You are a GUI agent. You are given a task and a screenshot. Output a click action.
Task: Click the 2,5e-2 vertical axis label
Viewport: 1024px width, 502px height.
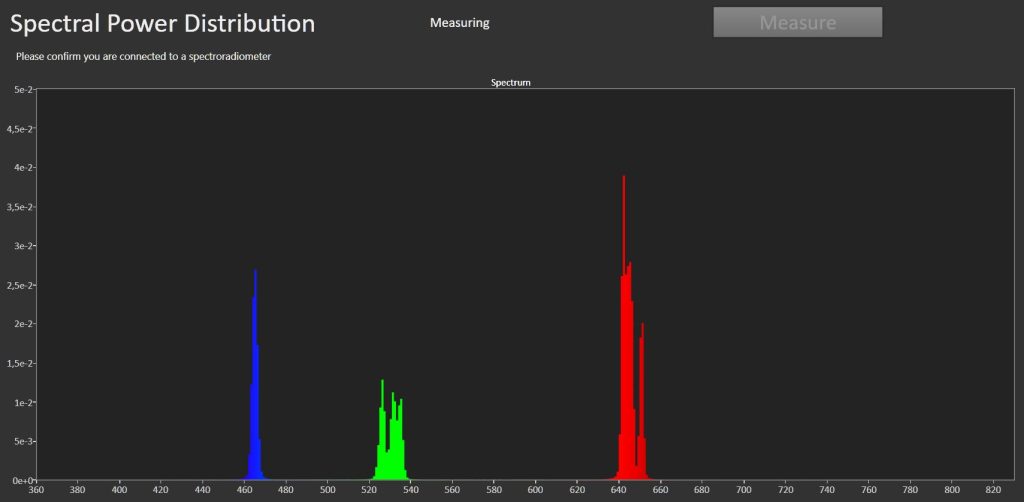tap(19, 285)
